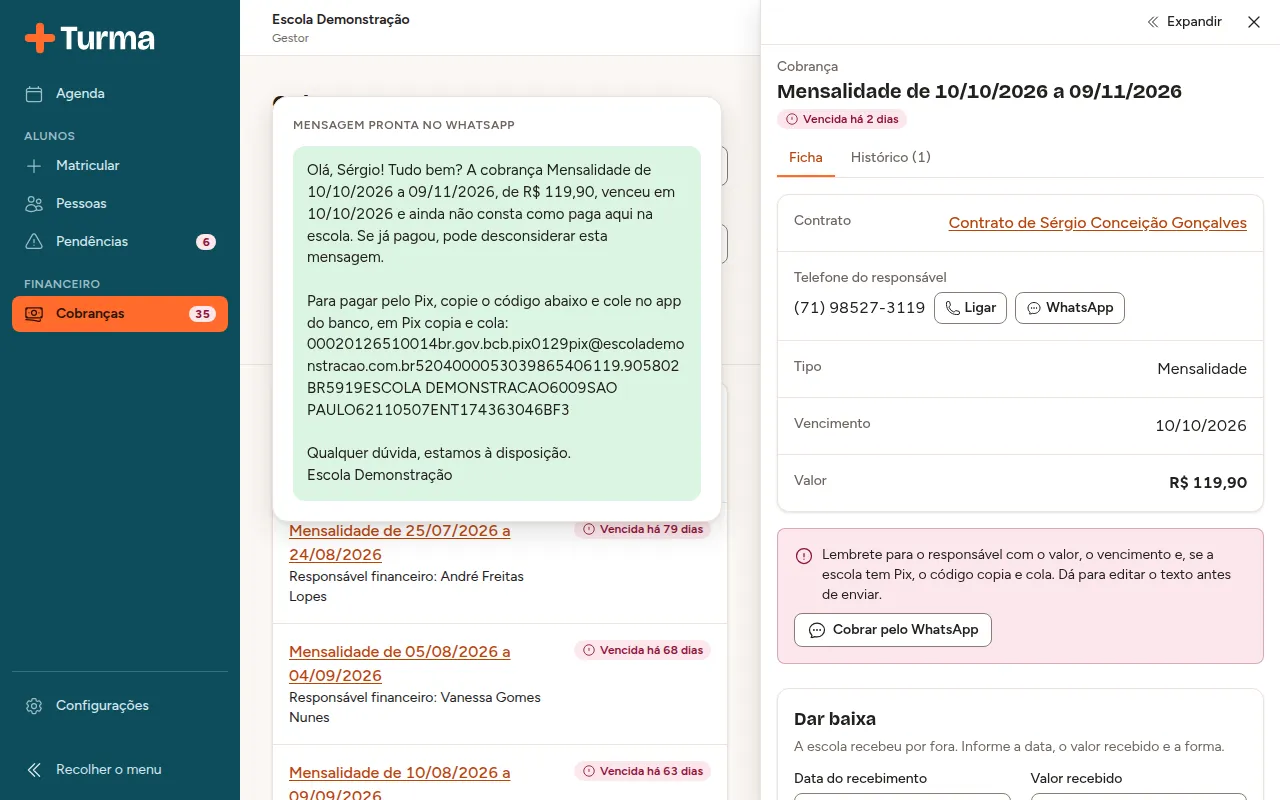This screenshot has height=800, width=1280.
Task: Click the phone number (71) 98527-3119
Action: 860,308
